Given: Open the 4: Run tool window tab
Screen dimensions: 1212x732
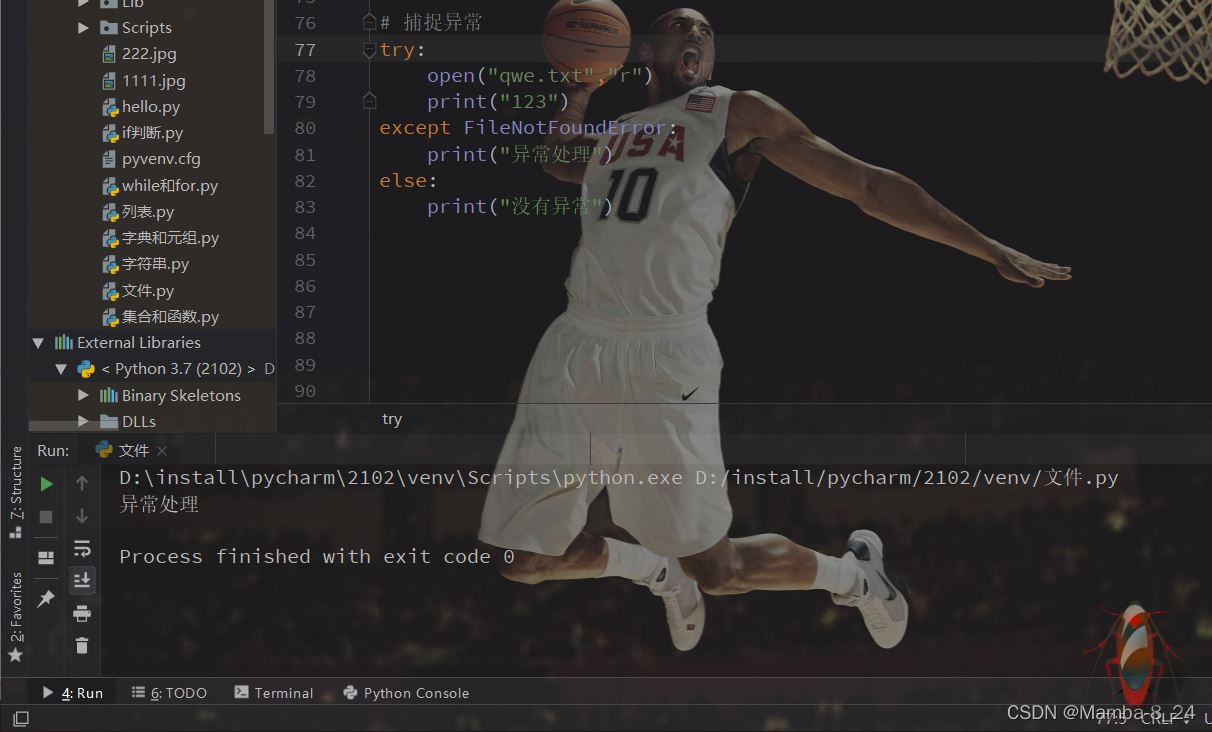Looking at the screenshot, I should [73, 693].
